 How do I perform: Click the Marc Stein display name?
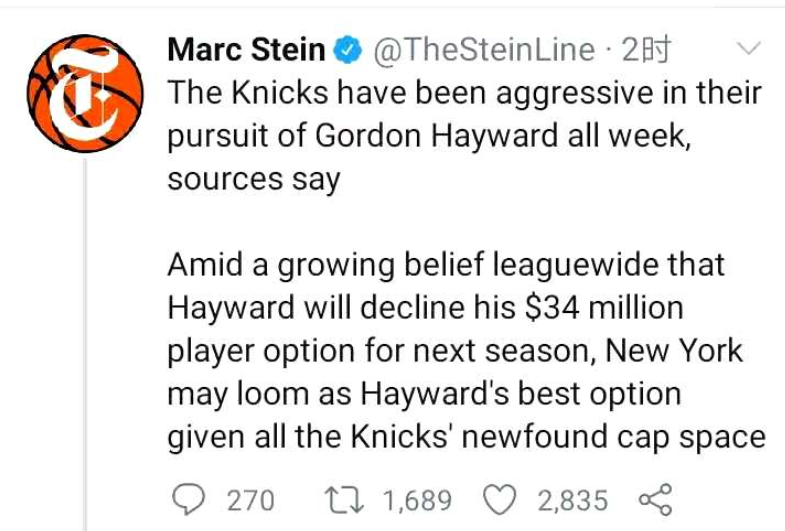[246, 50]
